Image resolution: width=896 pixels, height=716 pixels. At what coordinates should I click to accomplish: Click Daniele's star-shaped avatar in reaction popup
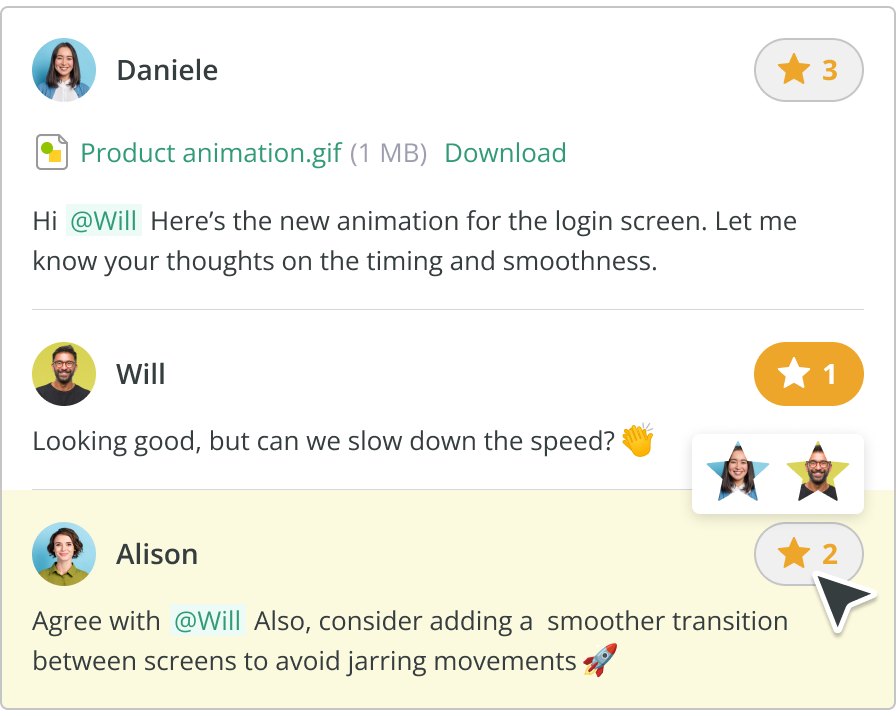[737, 472]
